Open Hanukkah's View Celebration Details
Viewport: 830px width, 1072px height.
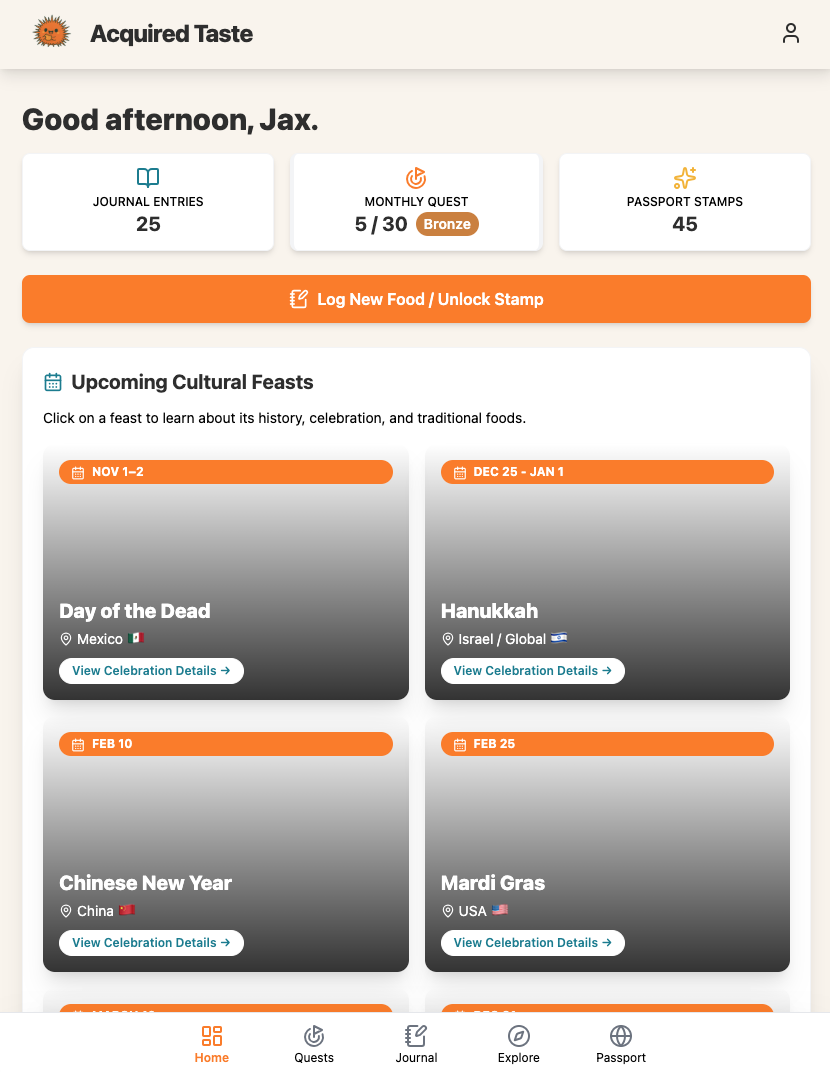click(x=532, y=670)
